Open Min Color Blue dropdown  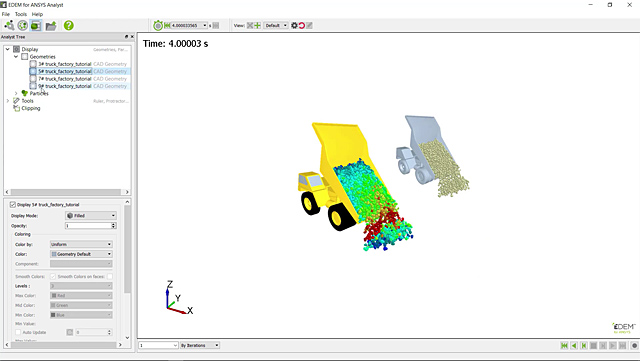(x=81, y=315)
